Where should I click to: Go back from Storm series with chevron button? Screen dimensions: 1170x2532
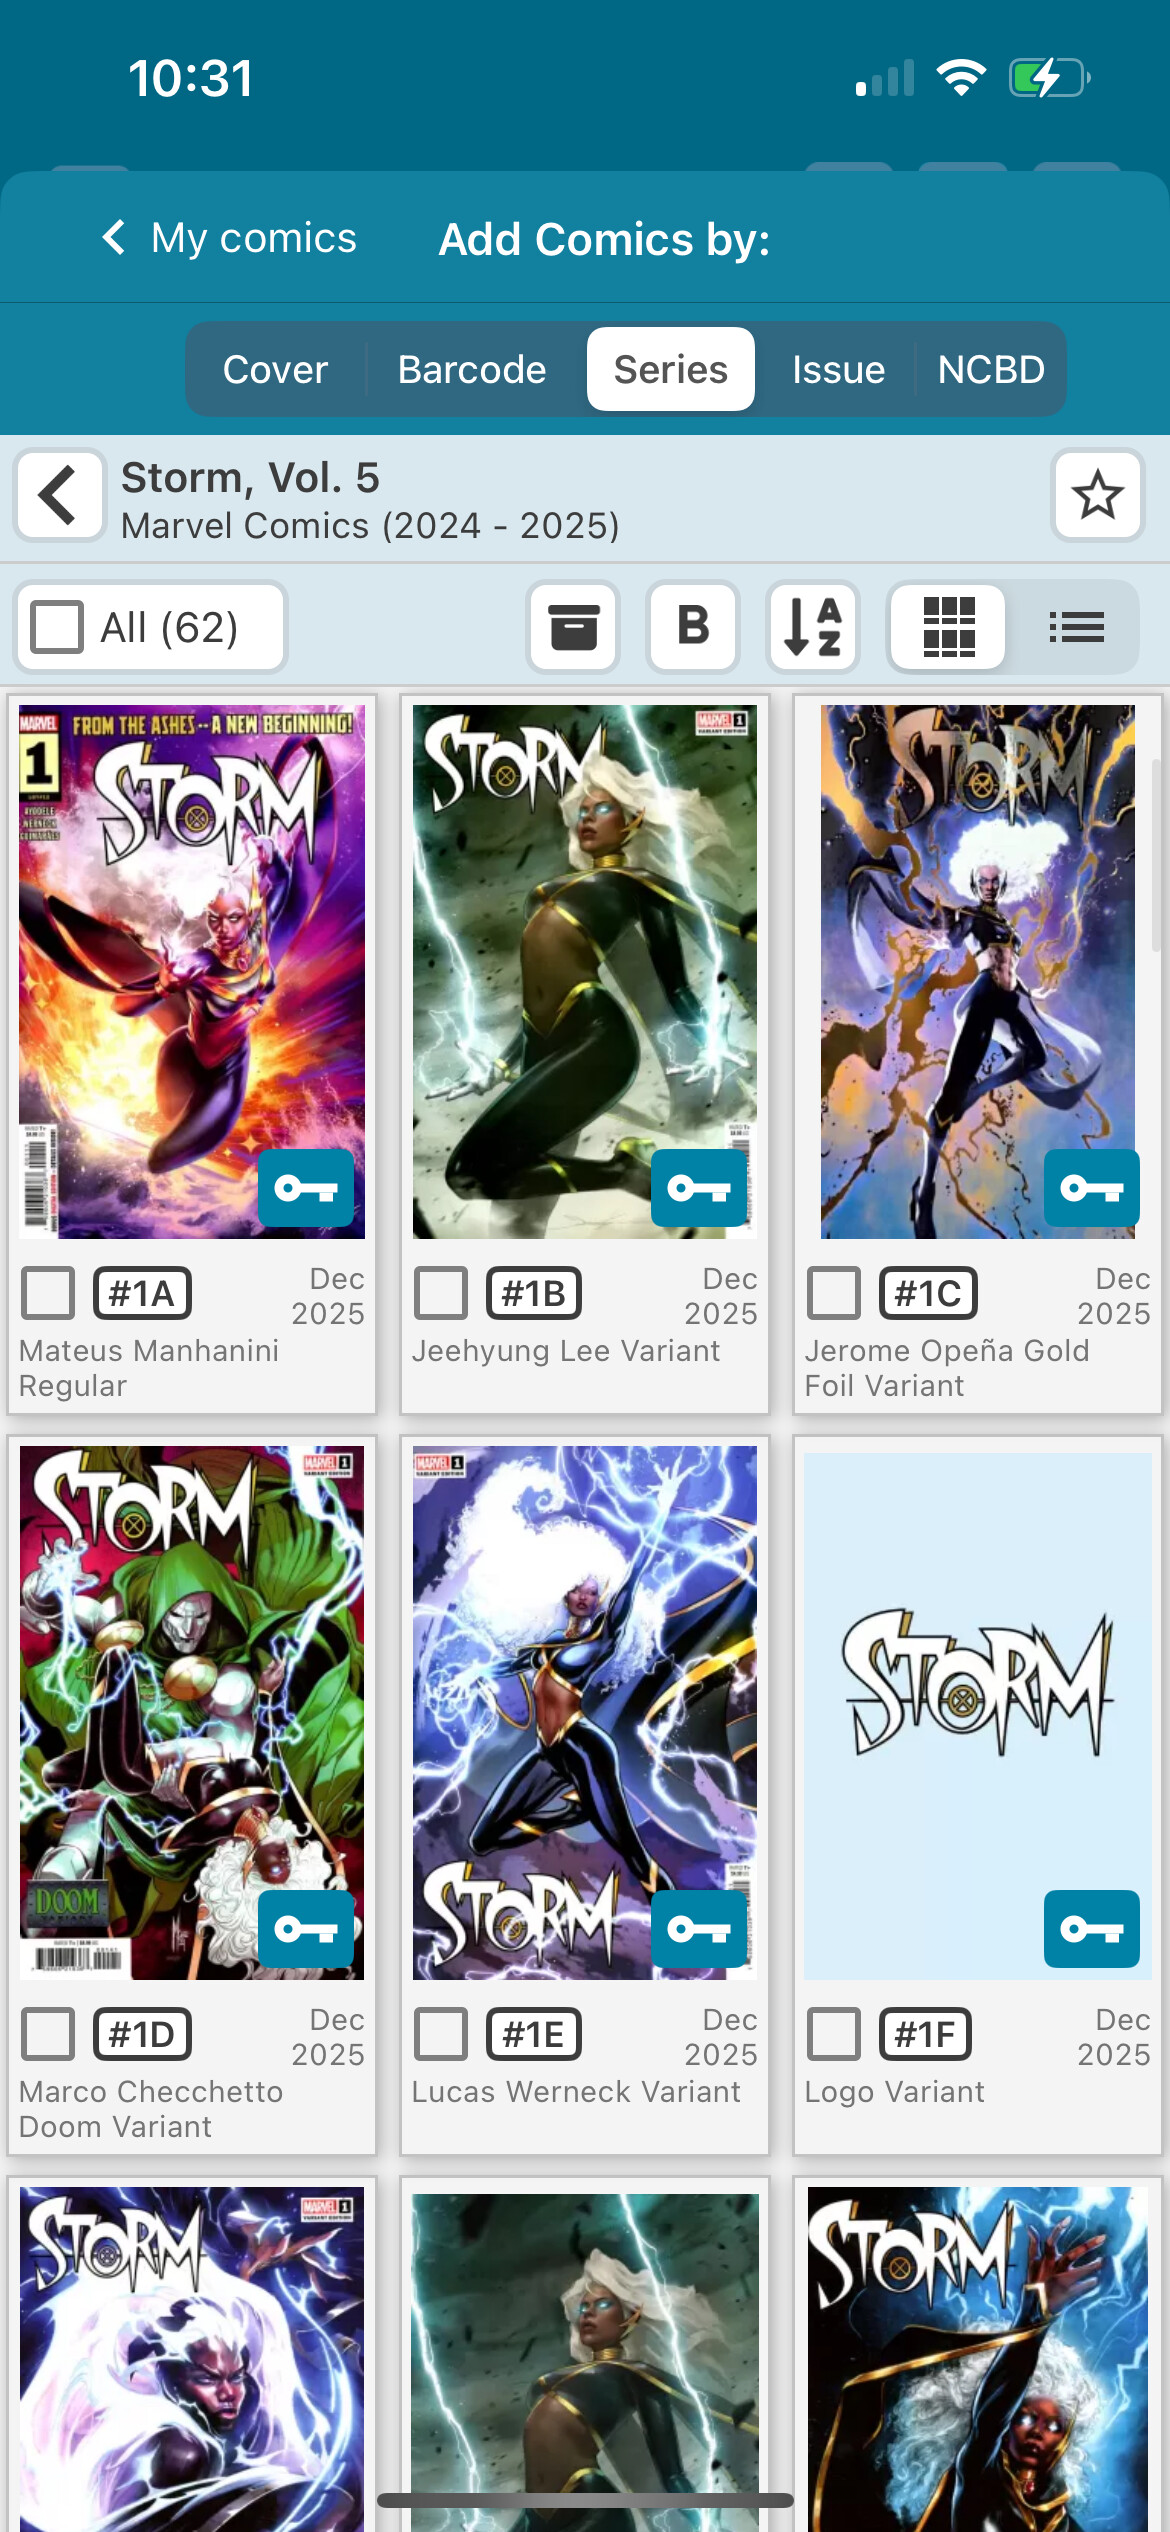(59, 495)
